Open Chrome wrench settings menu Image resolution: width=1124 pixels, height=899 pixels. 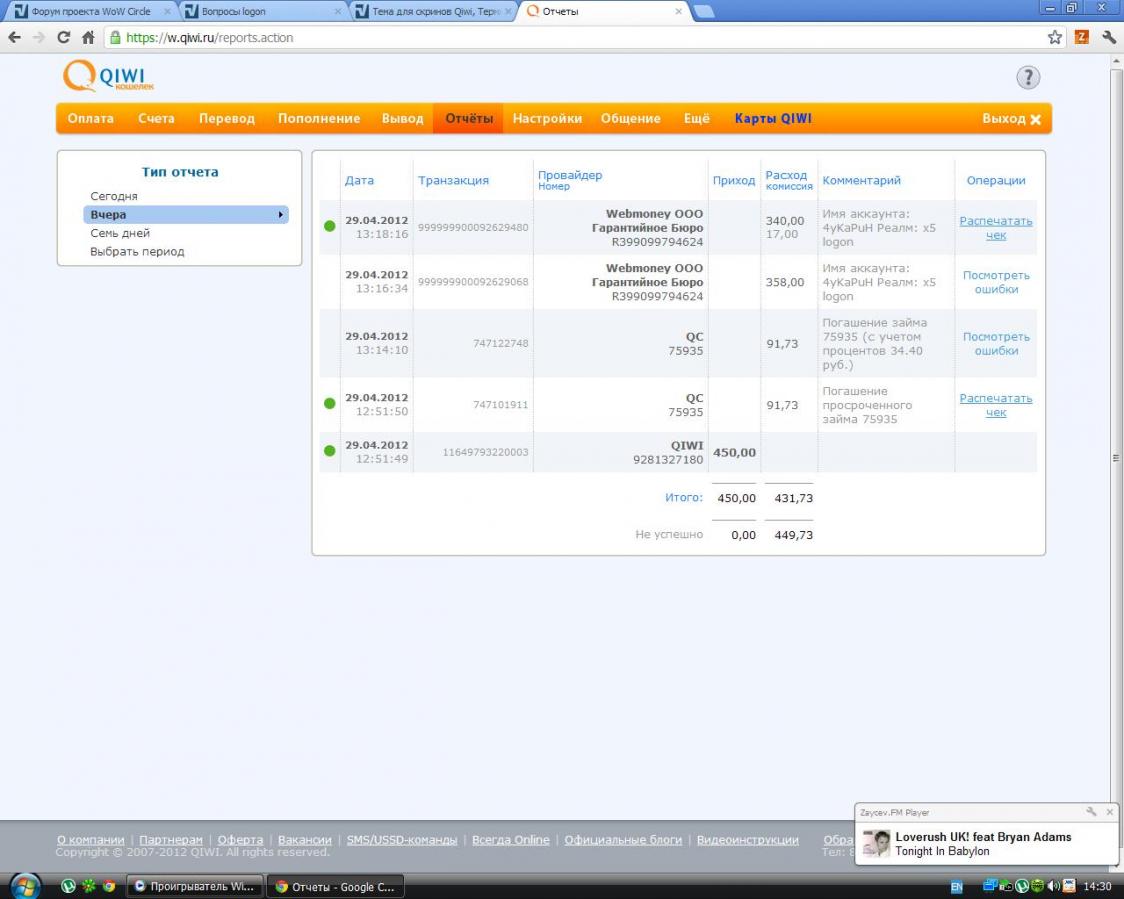click(1108, 37)
